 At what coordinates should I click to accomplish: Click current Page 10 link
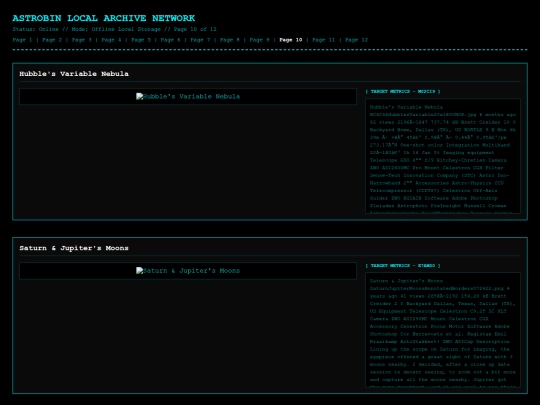[291, 40]
